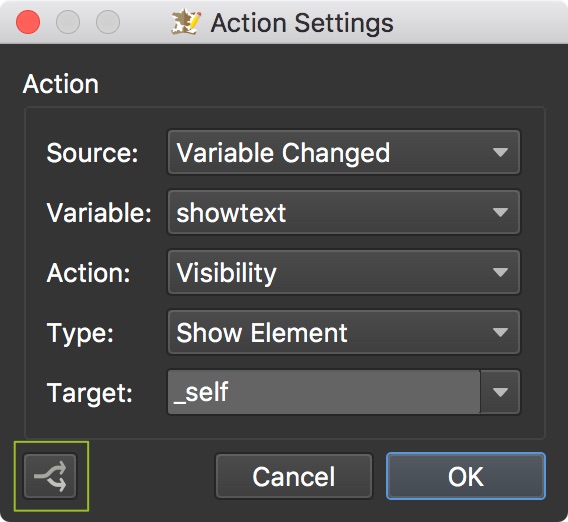This screenshot has width=568, height=522.
Task: Click the grayed-out zoom window button
Action: 108,22
